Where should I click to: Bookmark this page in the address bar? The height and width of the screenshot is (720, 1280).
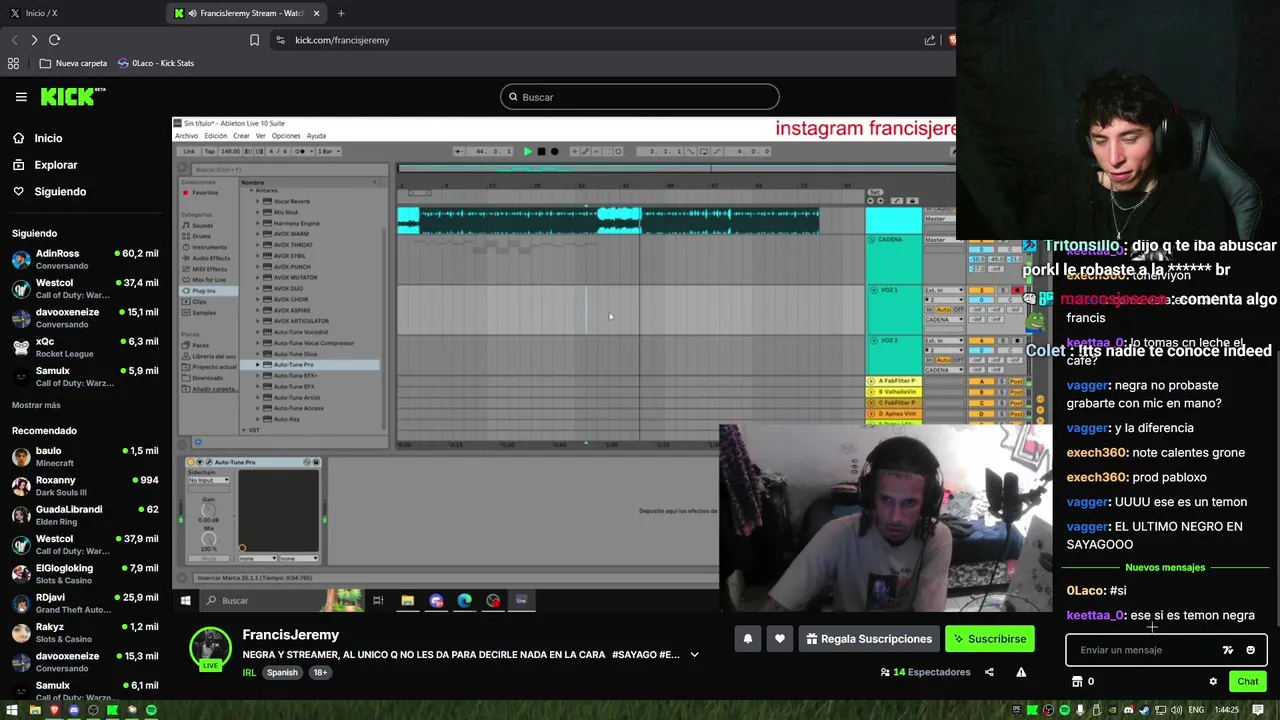click(x=254, y=40)
